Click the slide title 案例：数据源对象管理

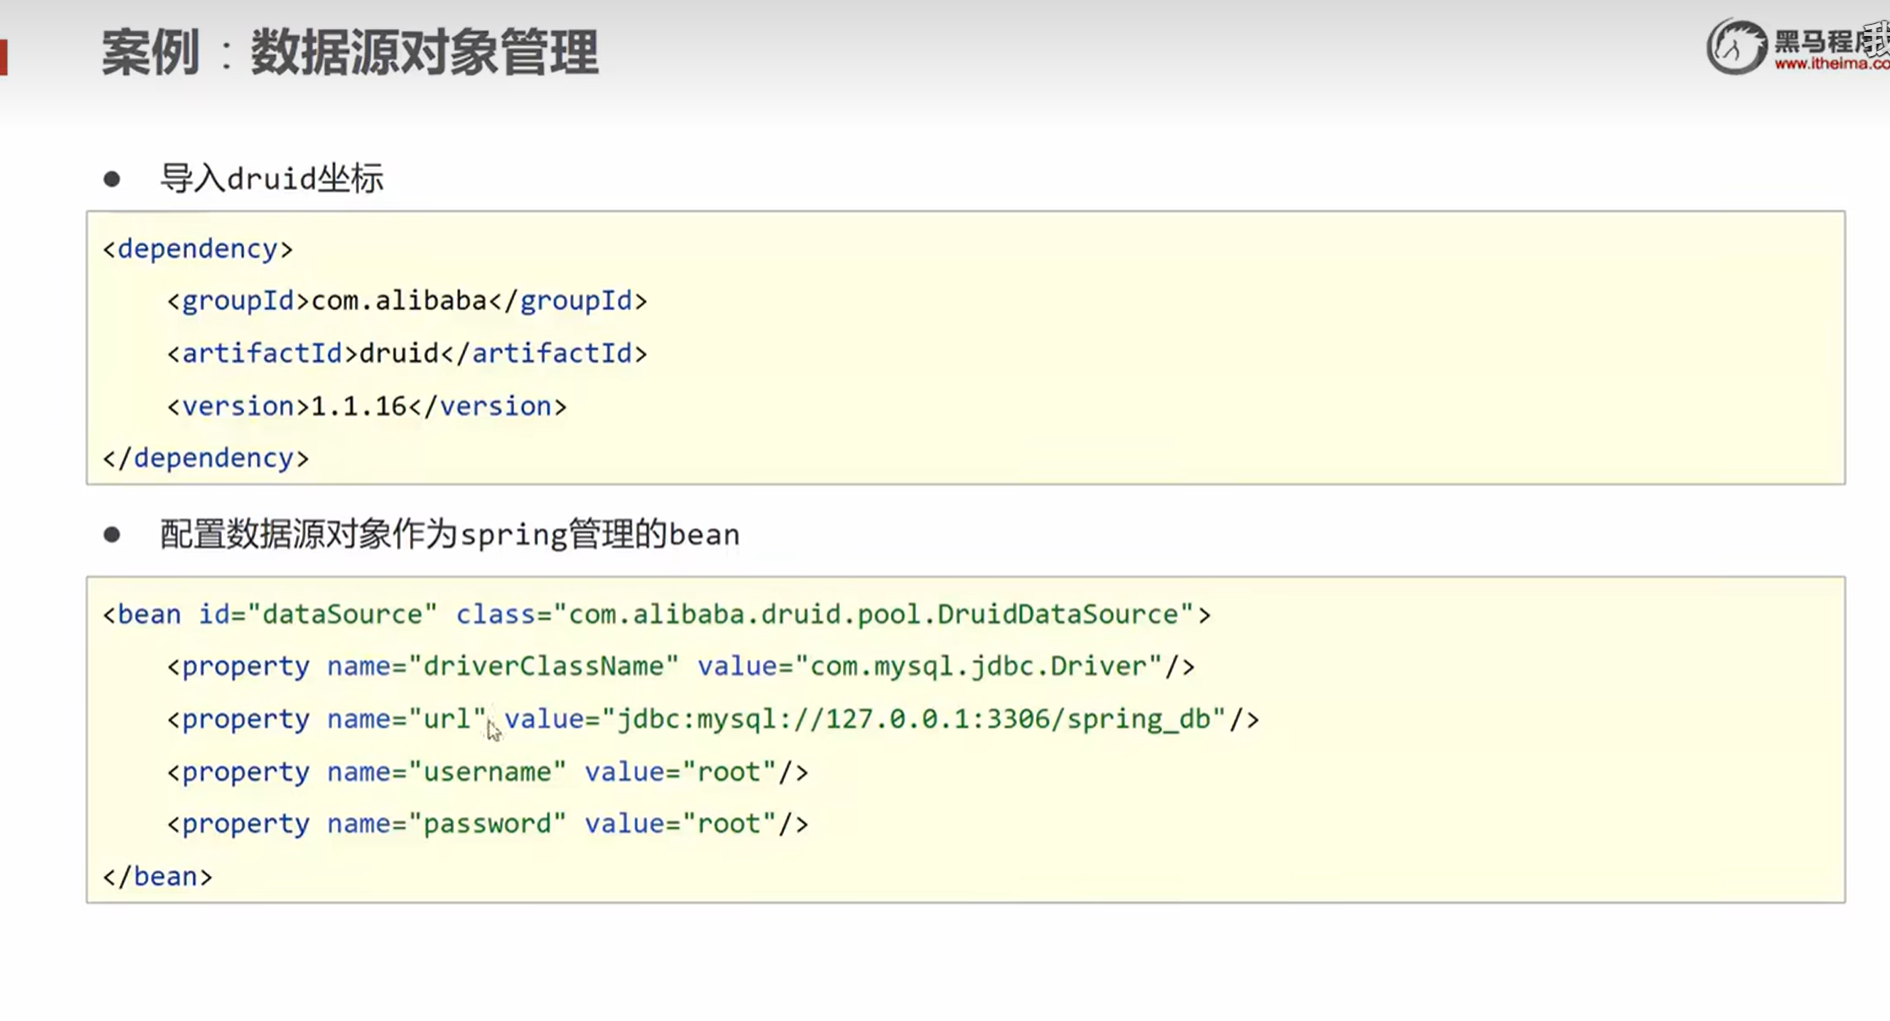coord(350,52)
